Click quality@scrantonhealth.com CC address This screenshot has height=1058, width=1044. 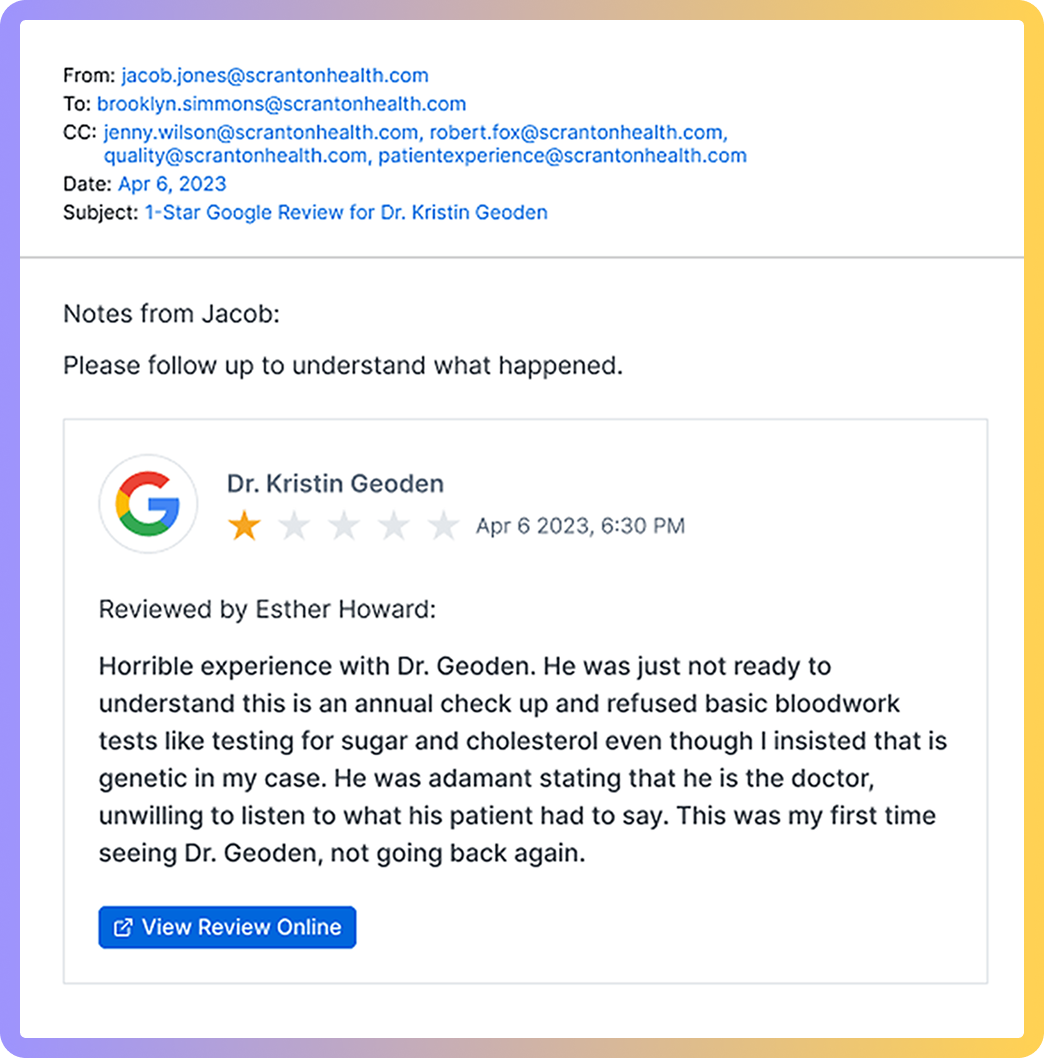coord(236,156)
